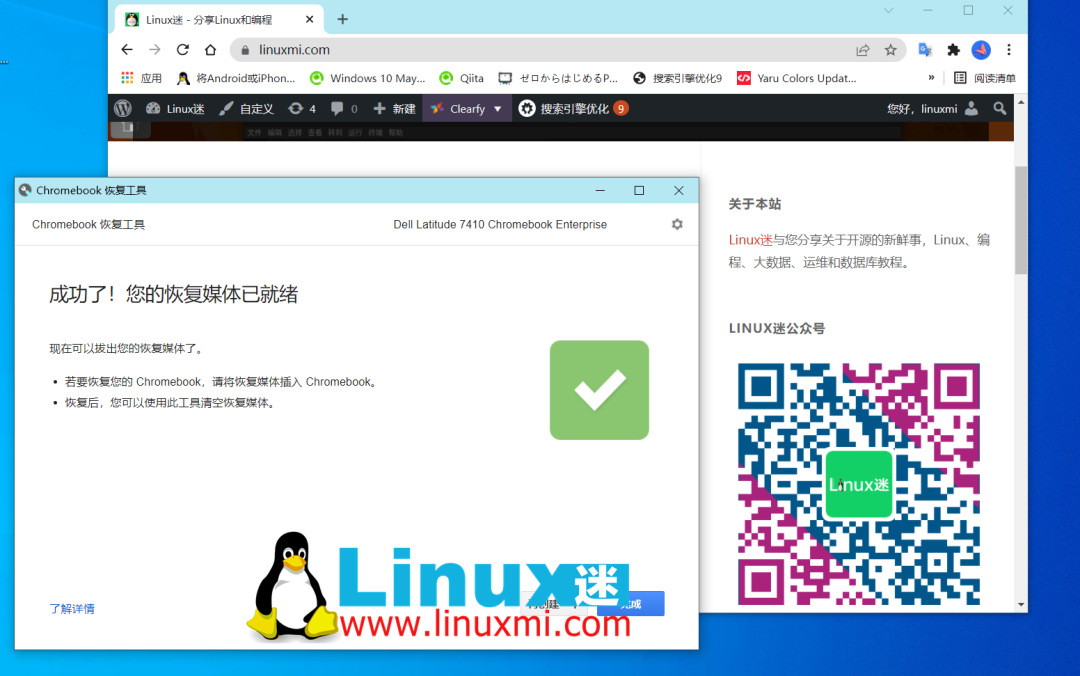1080x676 pixels.
Task: Open 阅读清单 reading list
Action: pos(984,78)
